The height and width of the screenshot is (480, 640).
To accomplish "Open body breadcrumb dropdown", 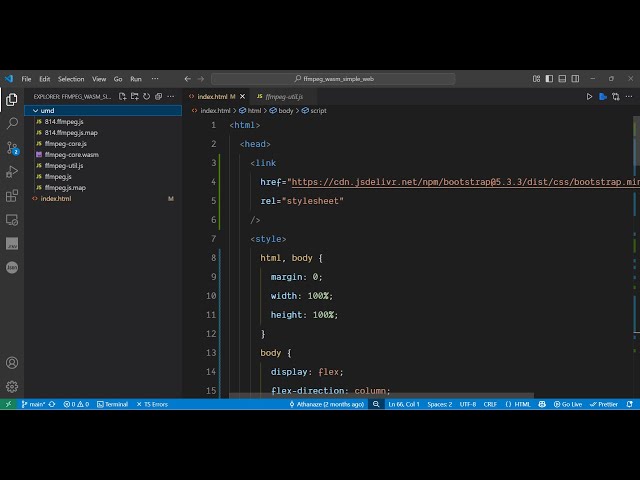I will (x=281, y=111).
